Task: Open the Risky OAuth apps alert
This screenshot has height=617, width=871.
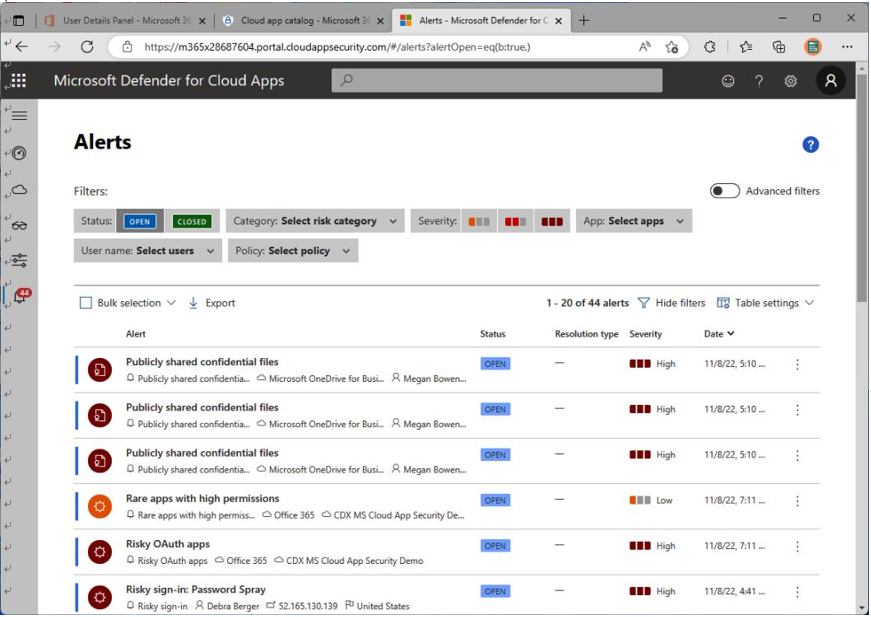Action: click(x=168, y=544)
